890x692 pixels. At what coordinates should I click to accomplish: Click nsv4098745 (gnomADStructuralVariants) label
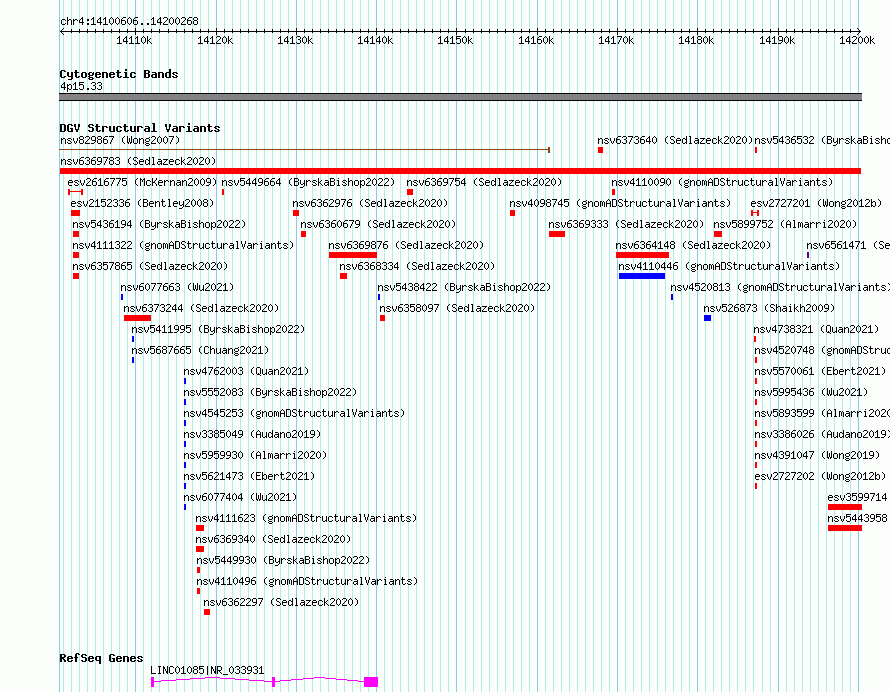(x=620, y=203)
